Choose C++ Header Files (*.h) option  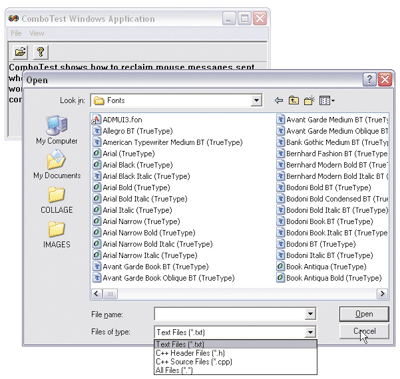coord(235,353)
